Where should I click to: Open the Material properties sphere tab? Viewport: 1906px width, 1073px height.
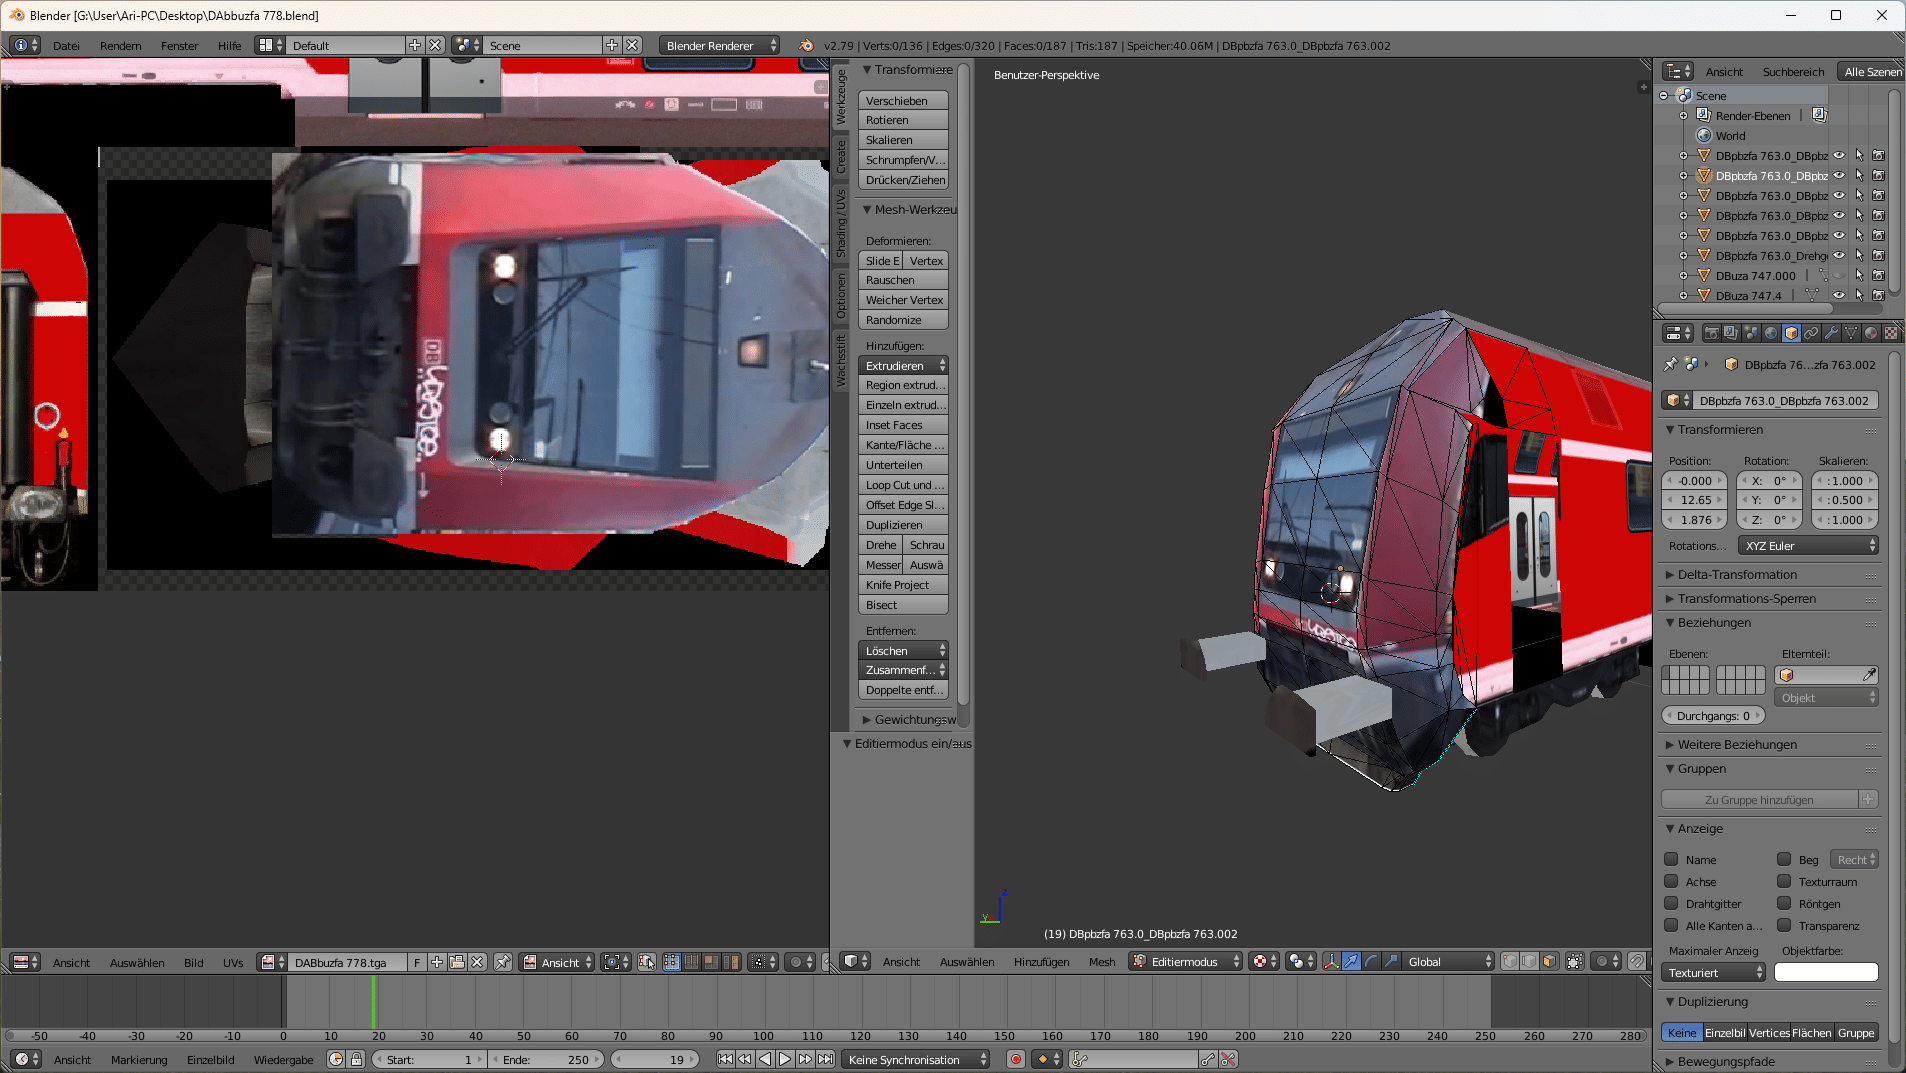click(1871, 333)
